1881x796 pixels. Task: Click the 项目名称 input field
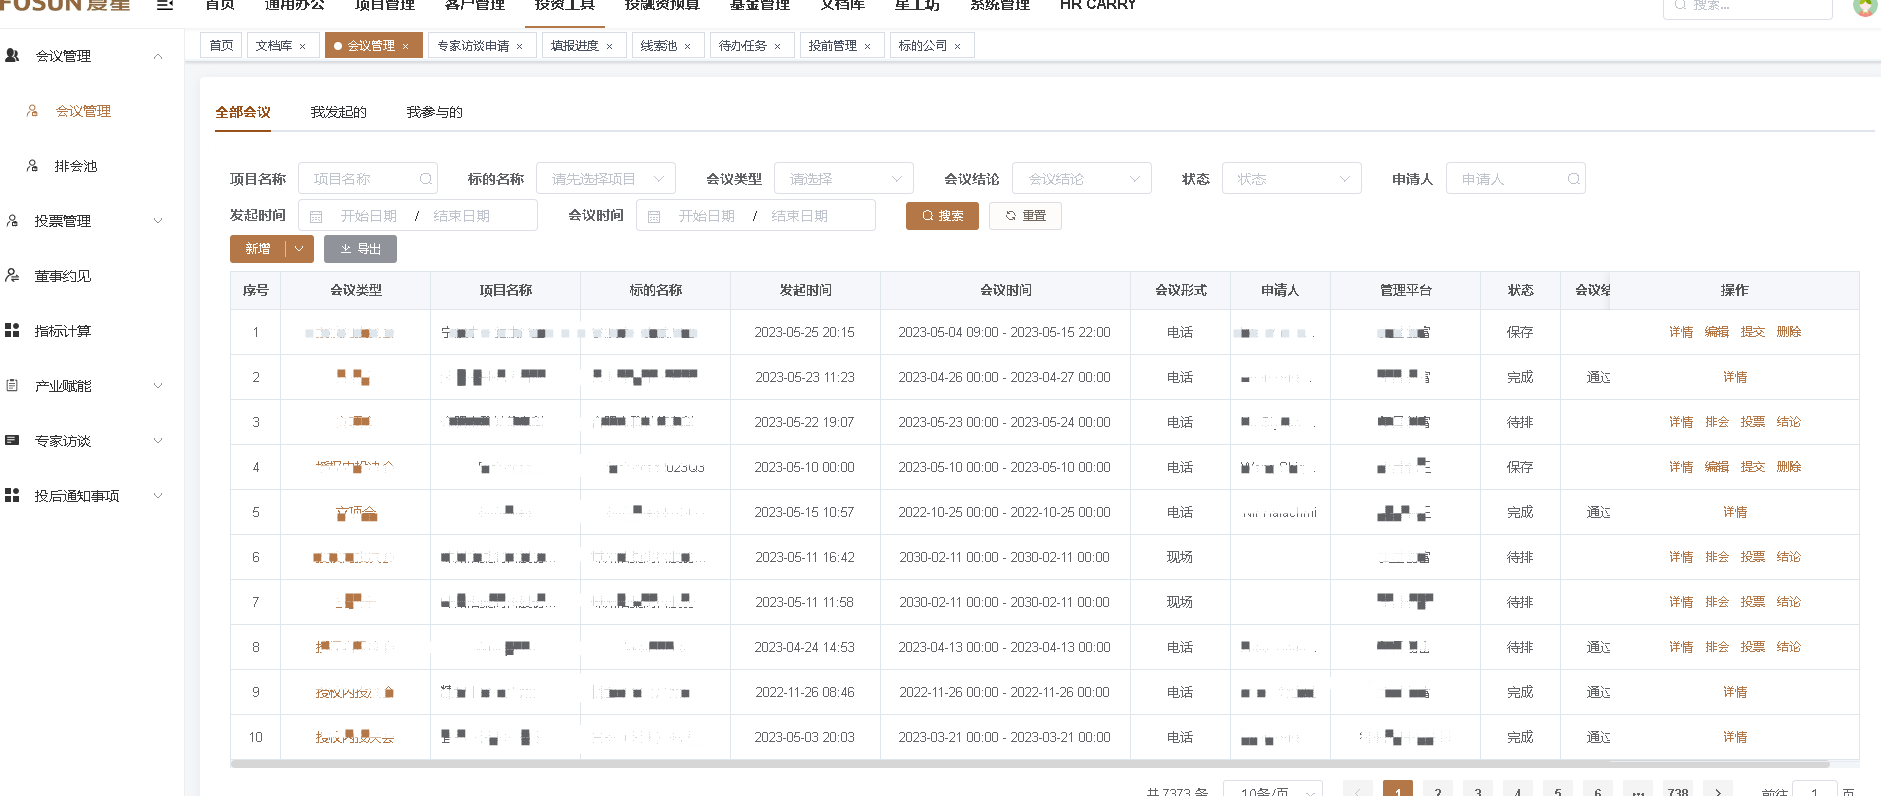368,179
